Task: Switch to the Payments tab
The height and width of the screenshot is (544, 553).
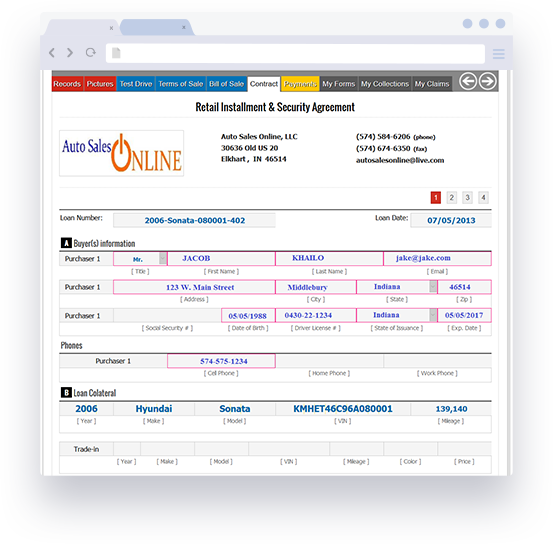Action: (300, 84)
